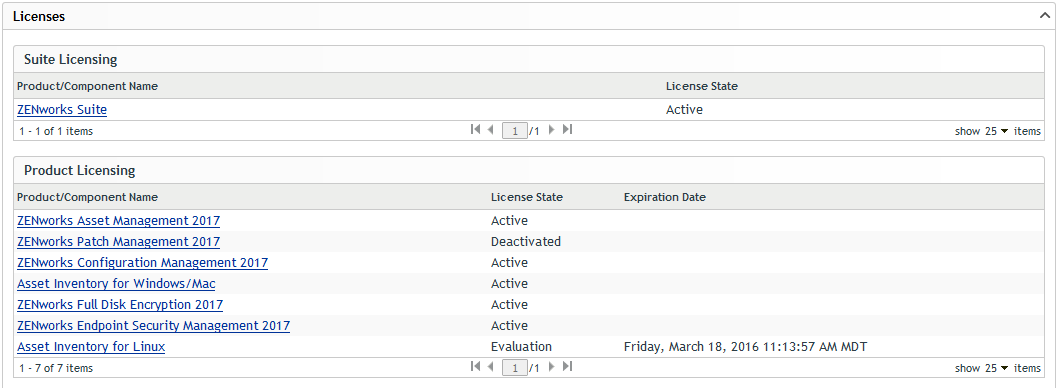
Task: Go to next page in Suite Licensing
Action: [x=552, y=130]
